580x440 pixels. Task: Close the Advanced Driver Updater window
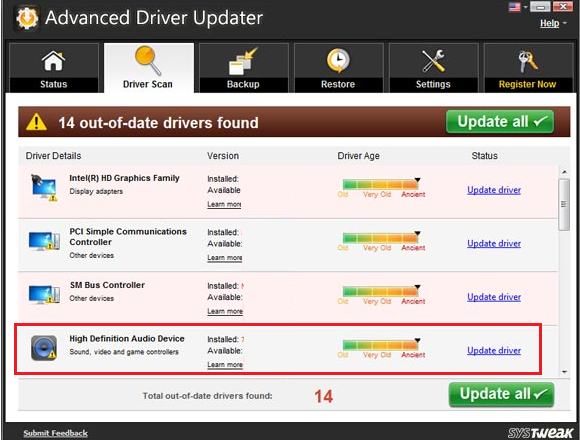(563, 7)
